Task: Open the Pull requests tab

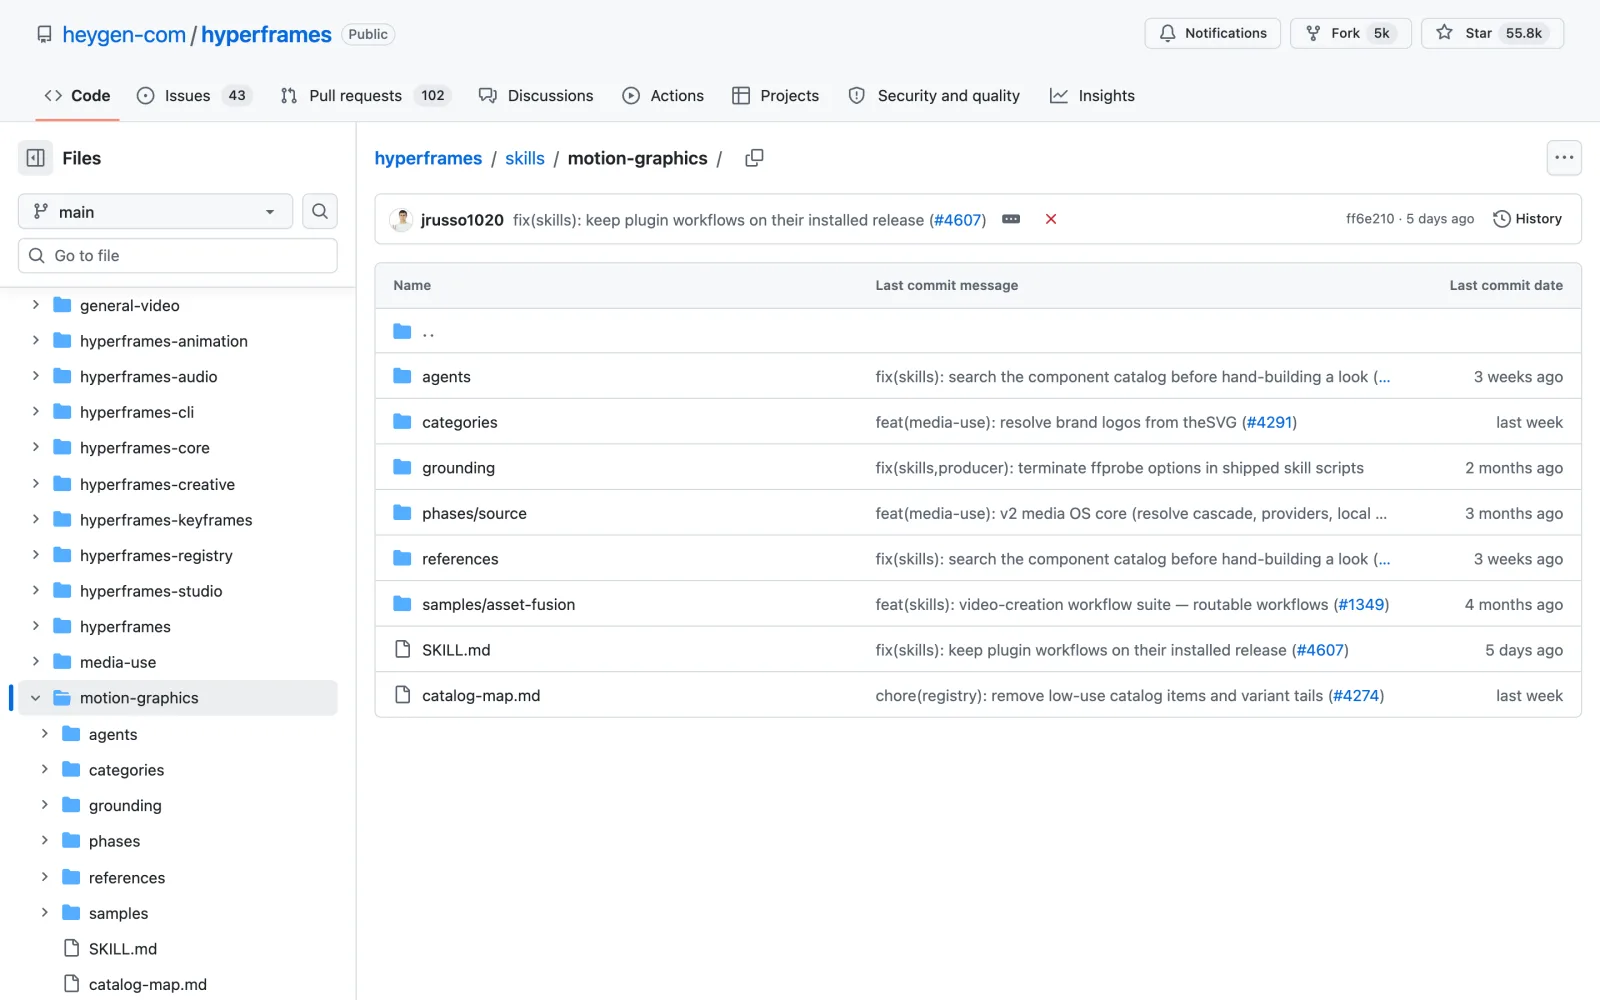Action: point(366,96)
